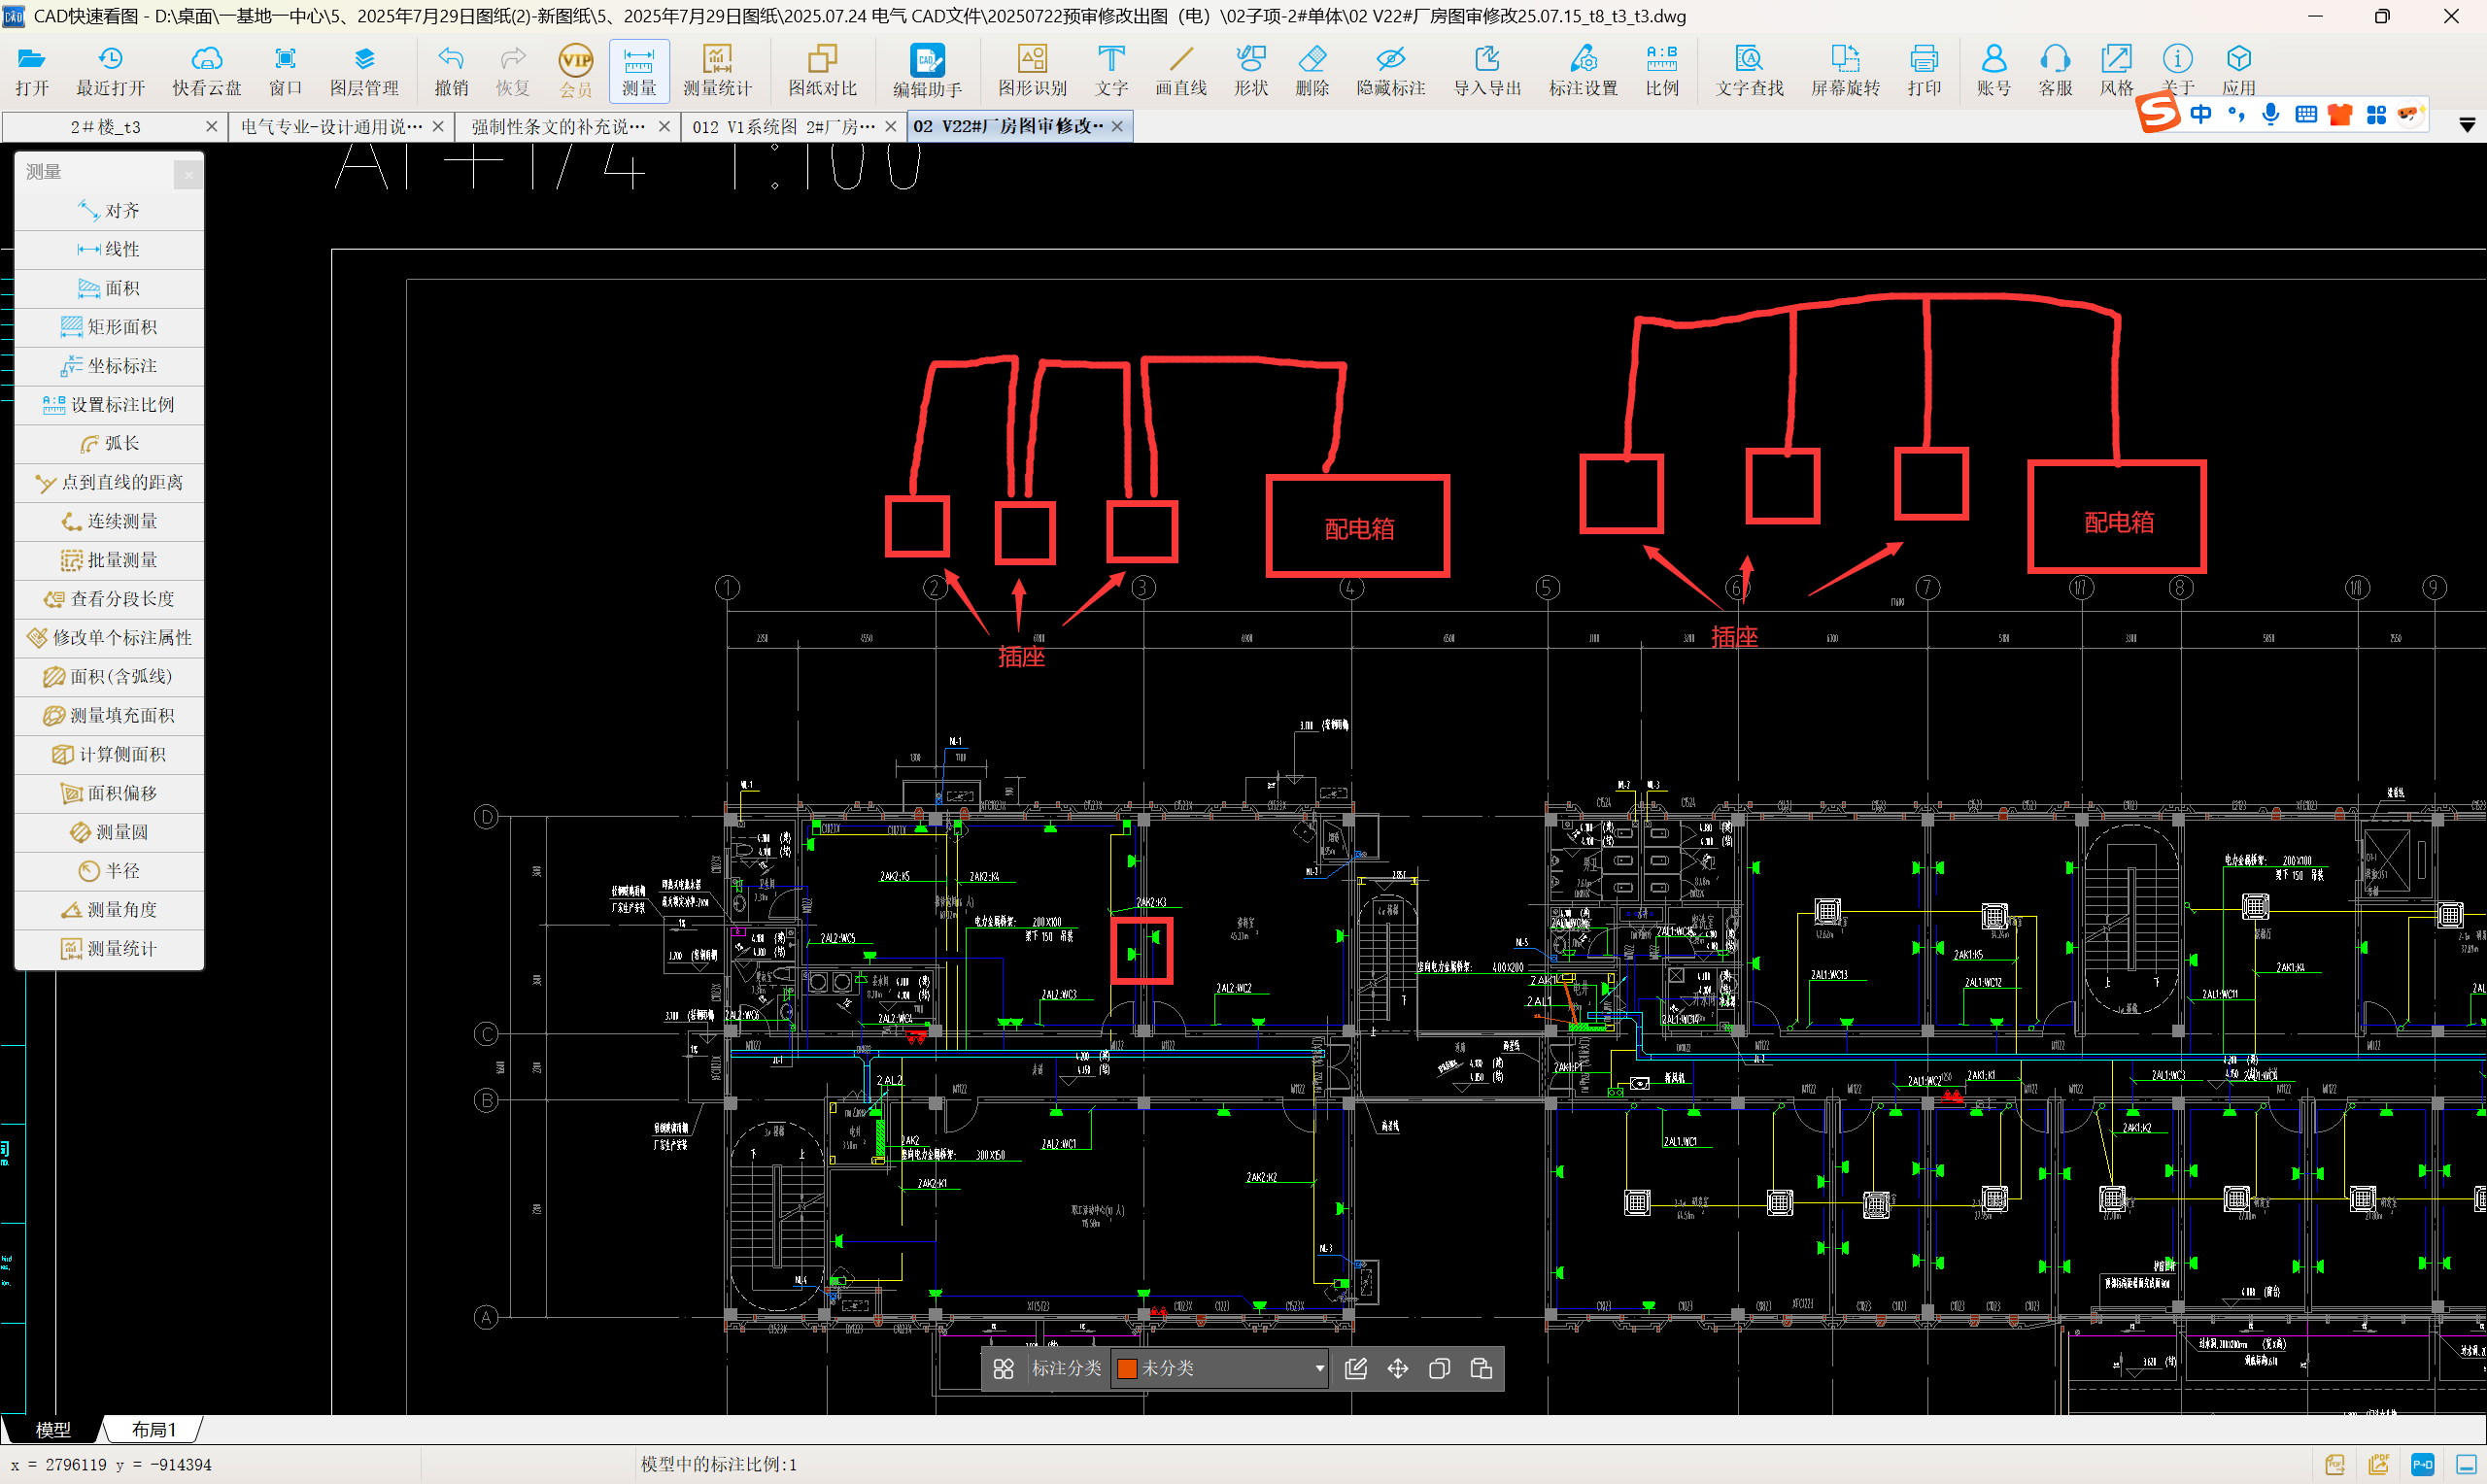
Task: Select 批量测量 batch measure
Action: point(109,560)
